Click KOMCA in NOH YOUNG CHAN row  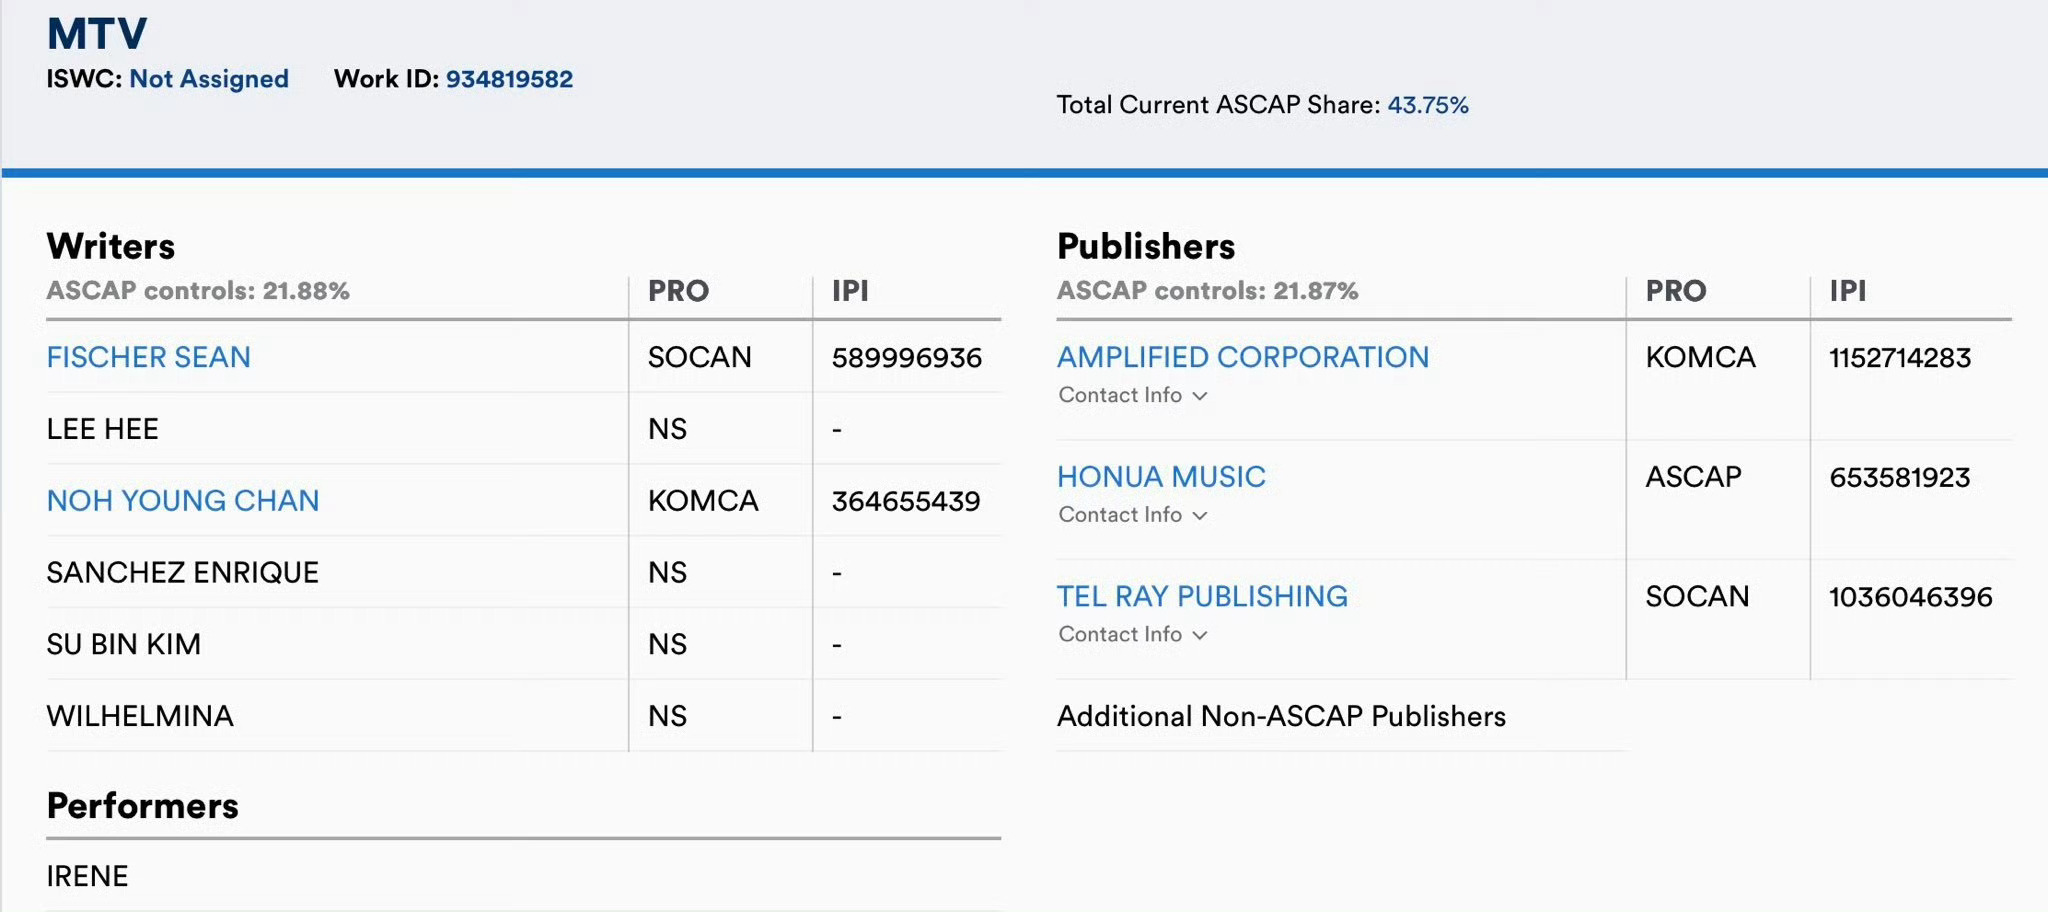coord(703,500)
